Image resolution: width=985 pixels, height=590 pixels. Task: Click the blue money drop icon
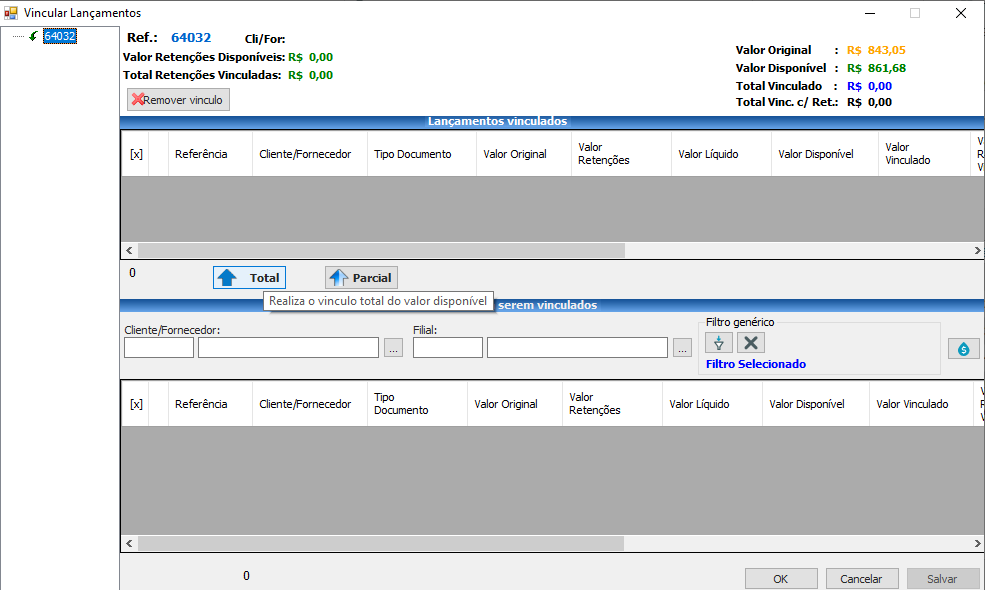(963, 348)
